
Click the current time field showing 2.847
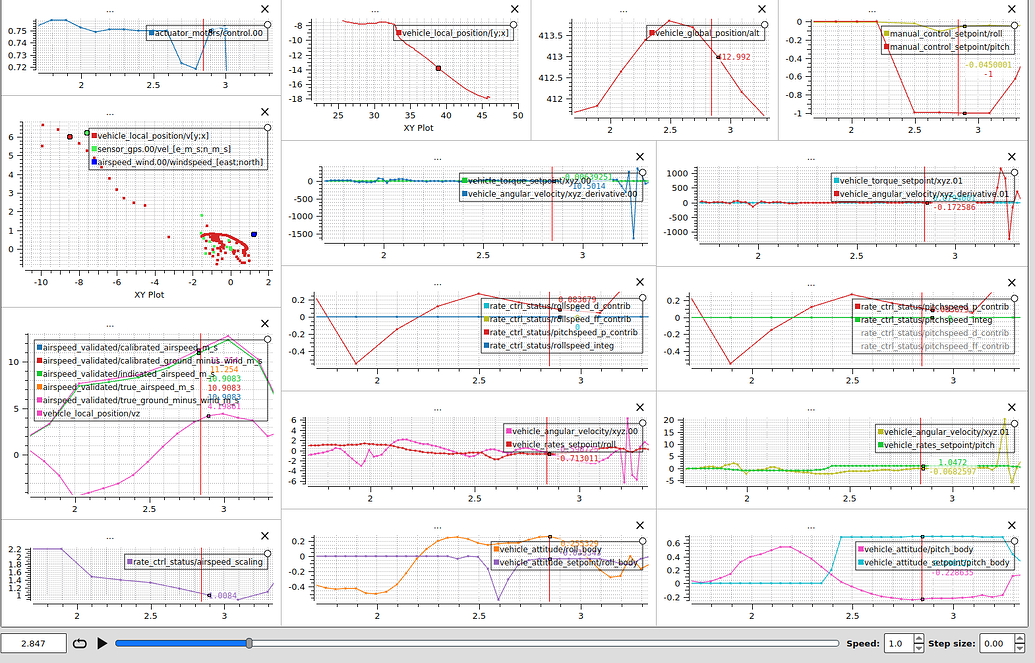point(34,643)
